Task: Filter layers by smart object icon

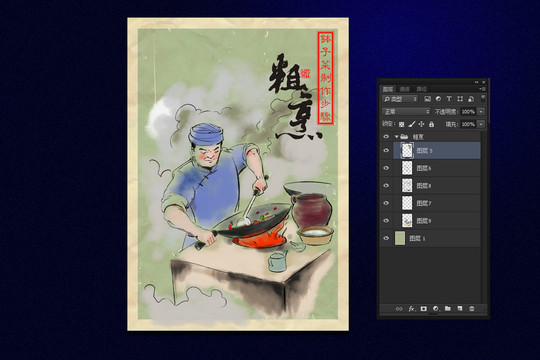Action: (470, 99)
